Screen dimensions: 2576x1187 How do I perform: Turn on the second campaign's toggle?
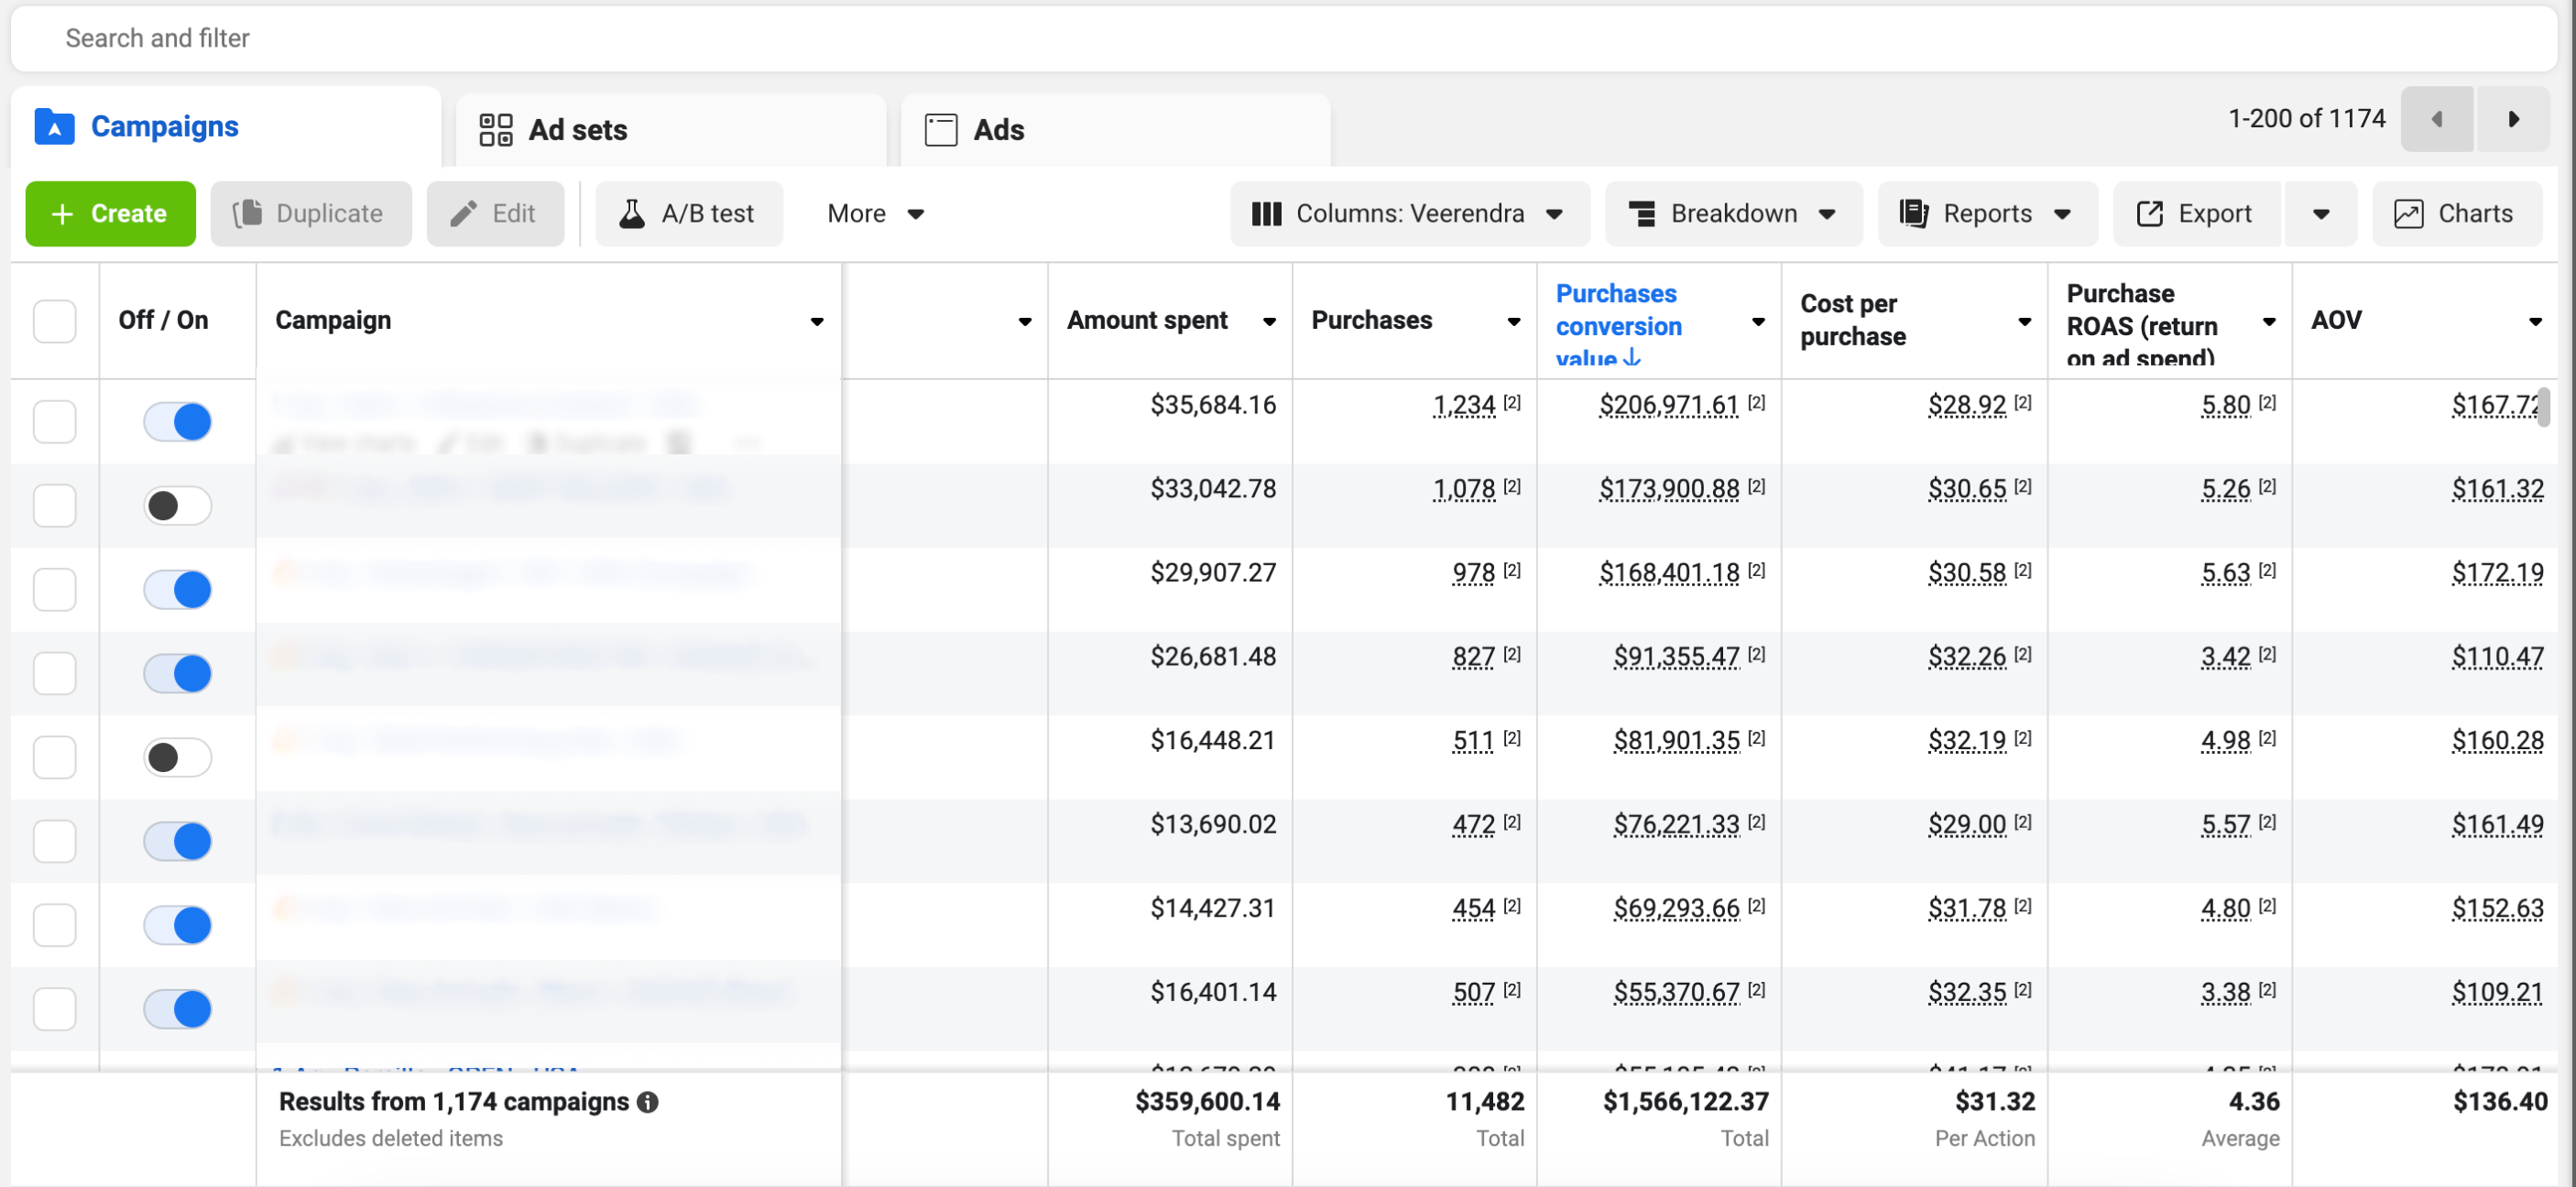coord(177,505)
